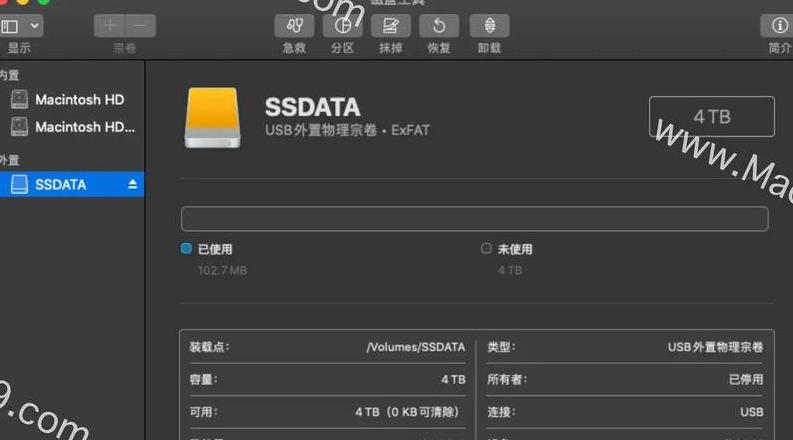Click the Restore (恢复) toolbar icon
Viewport: 793px width, 440px height.
point(439,25)
